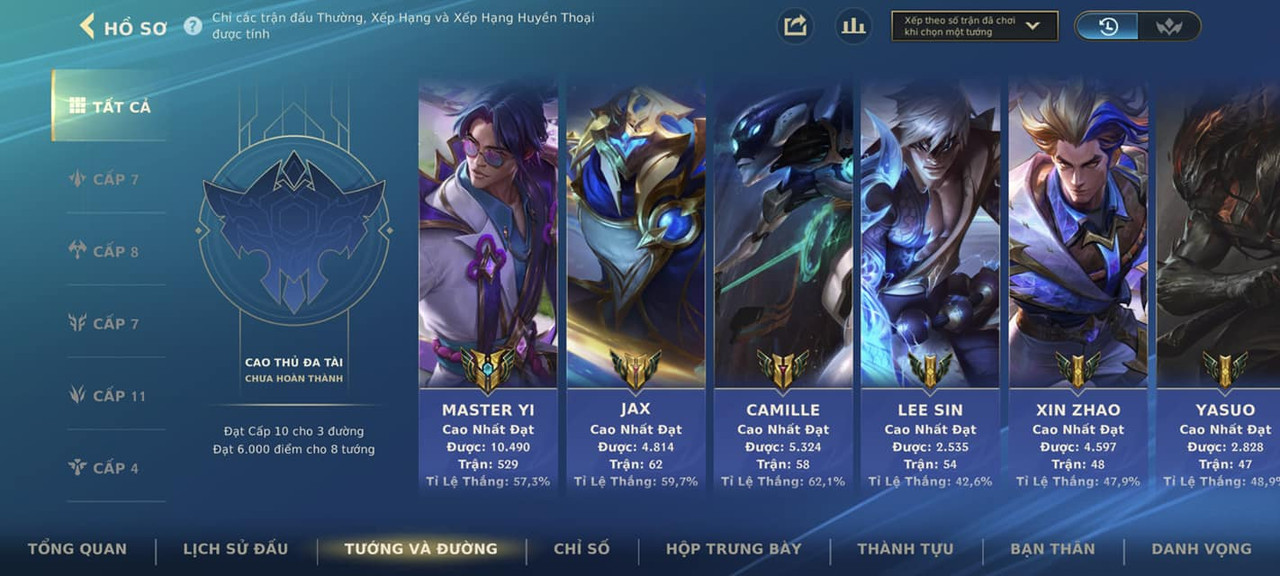Tap the share profile icon

[x=795, y=26]
